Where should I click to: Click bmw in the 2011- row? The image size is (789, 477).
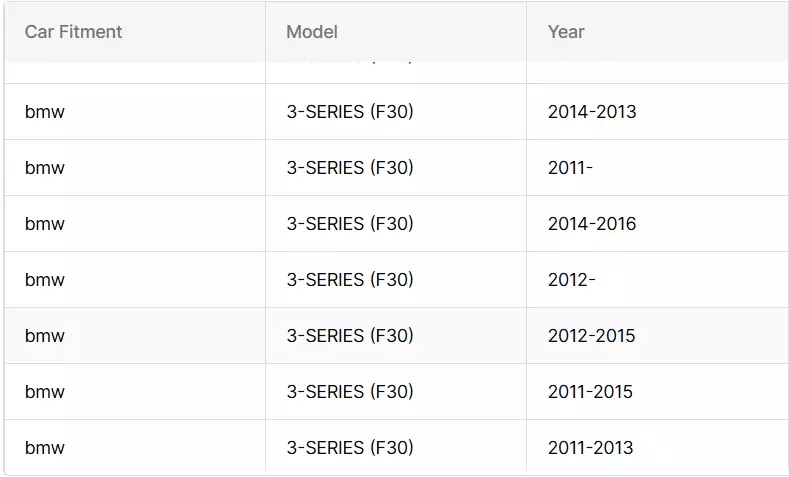point(45,168)
